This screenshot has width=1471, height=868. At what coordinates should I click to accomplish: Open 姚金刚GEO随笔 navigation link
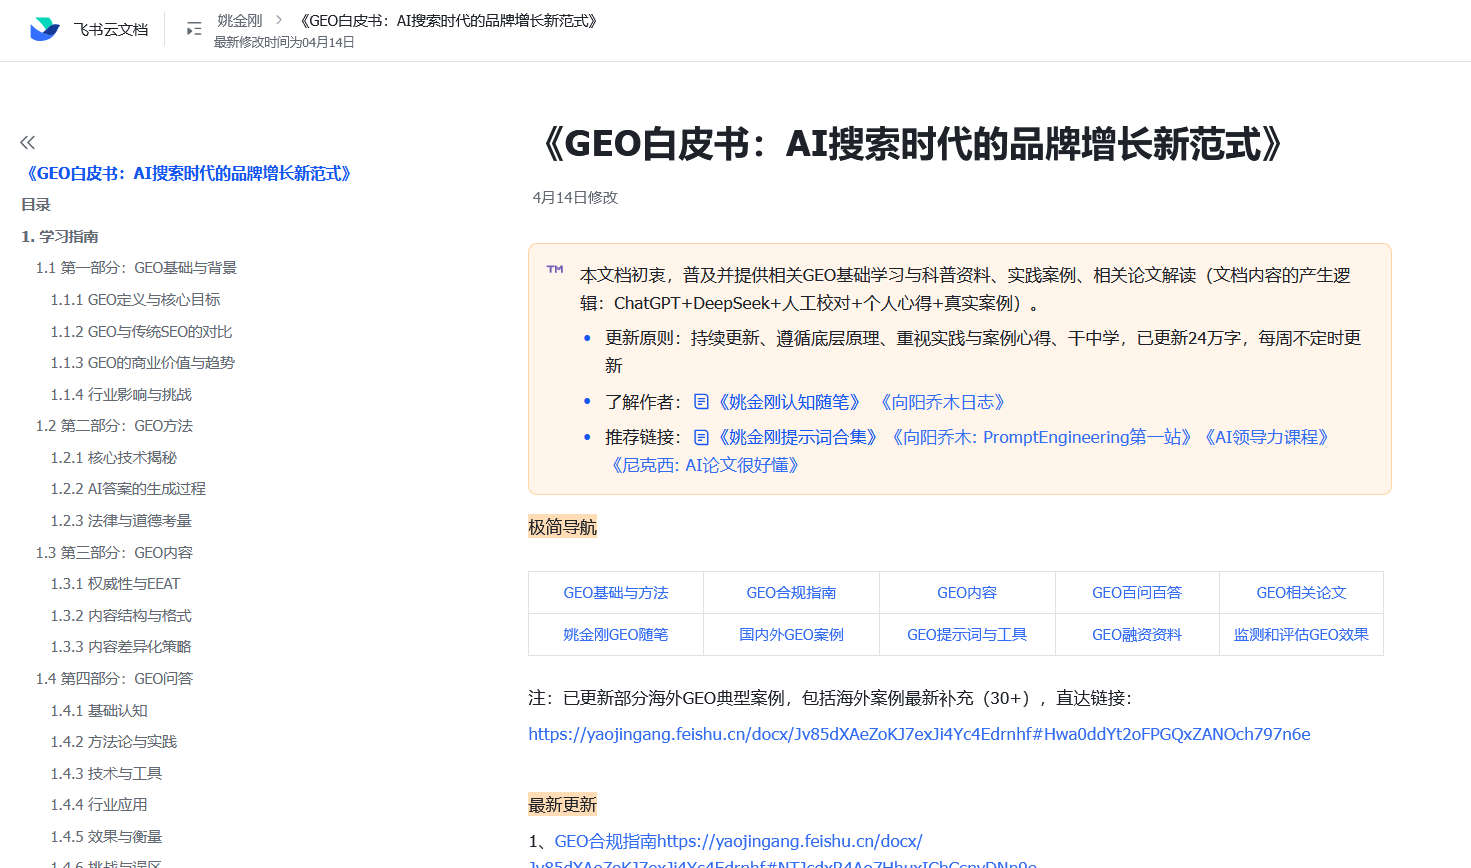[616, 635]
